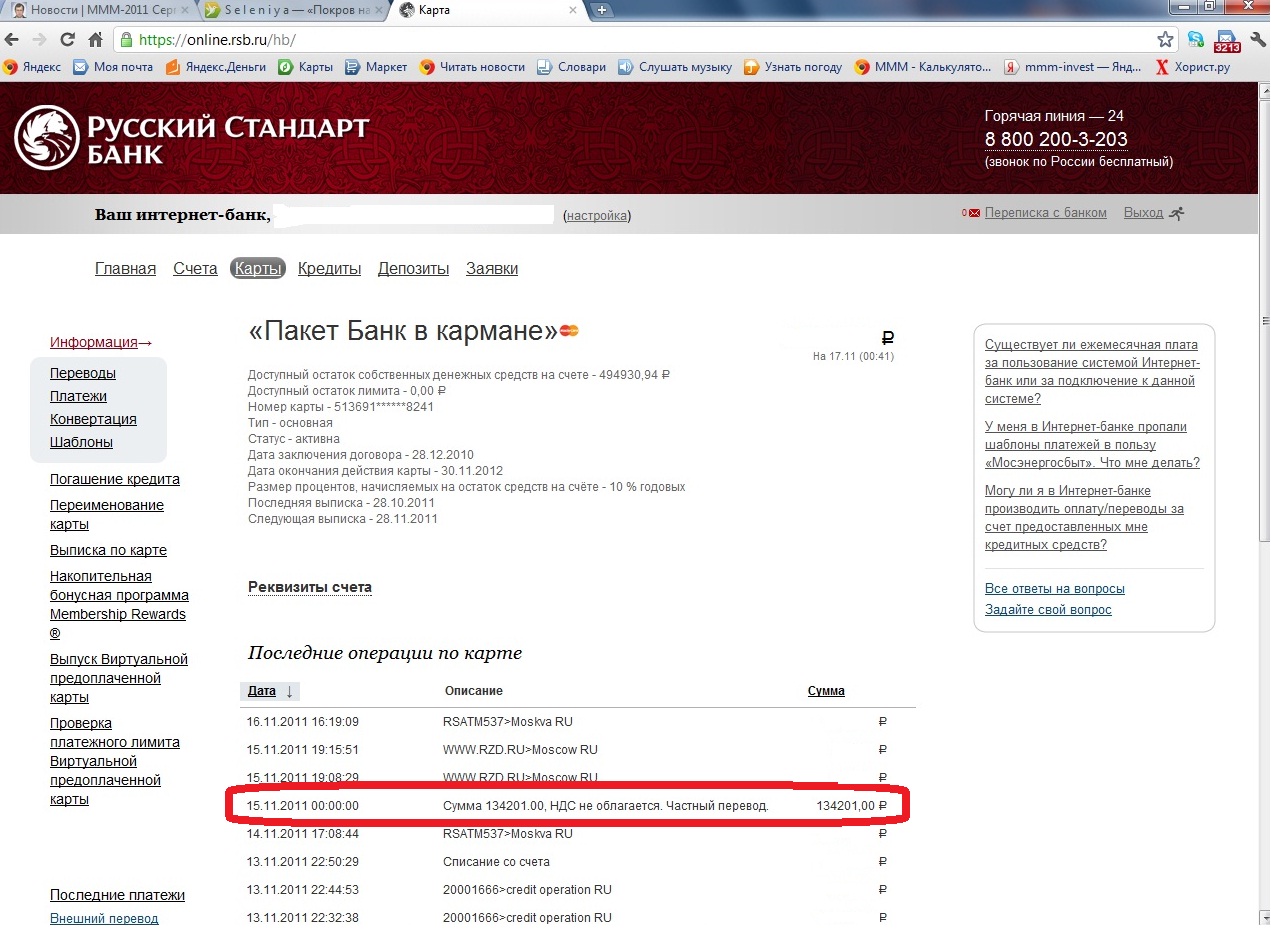Open FAQ about monthly Internet-bank fee

click(x=1092, y=371)
